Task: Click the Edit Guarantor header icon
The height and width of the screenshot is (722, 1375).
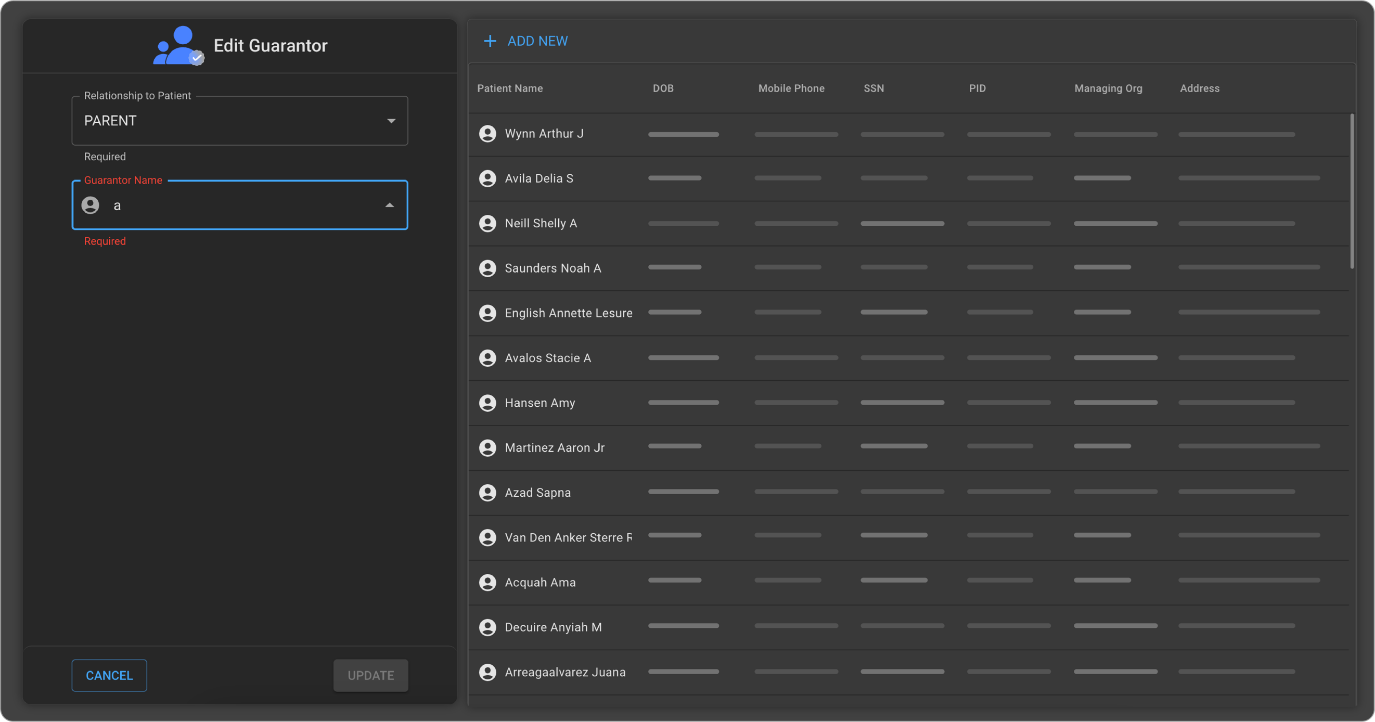Action: [178, 46]
